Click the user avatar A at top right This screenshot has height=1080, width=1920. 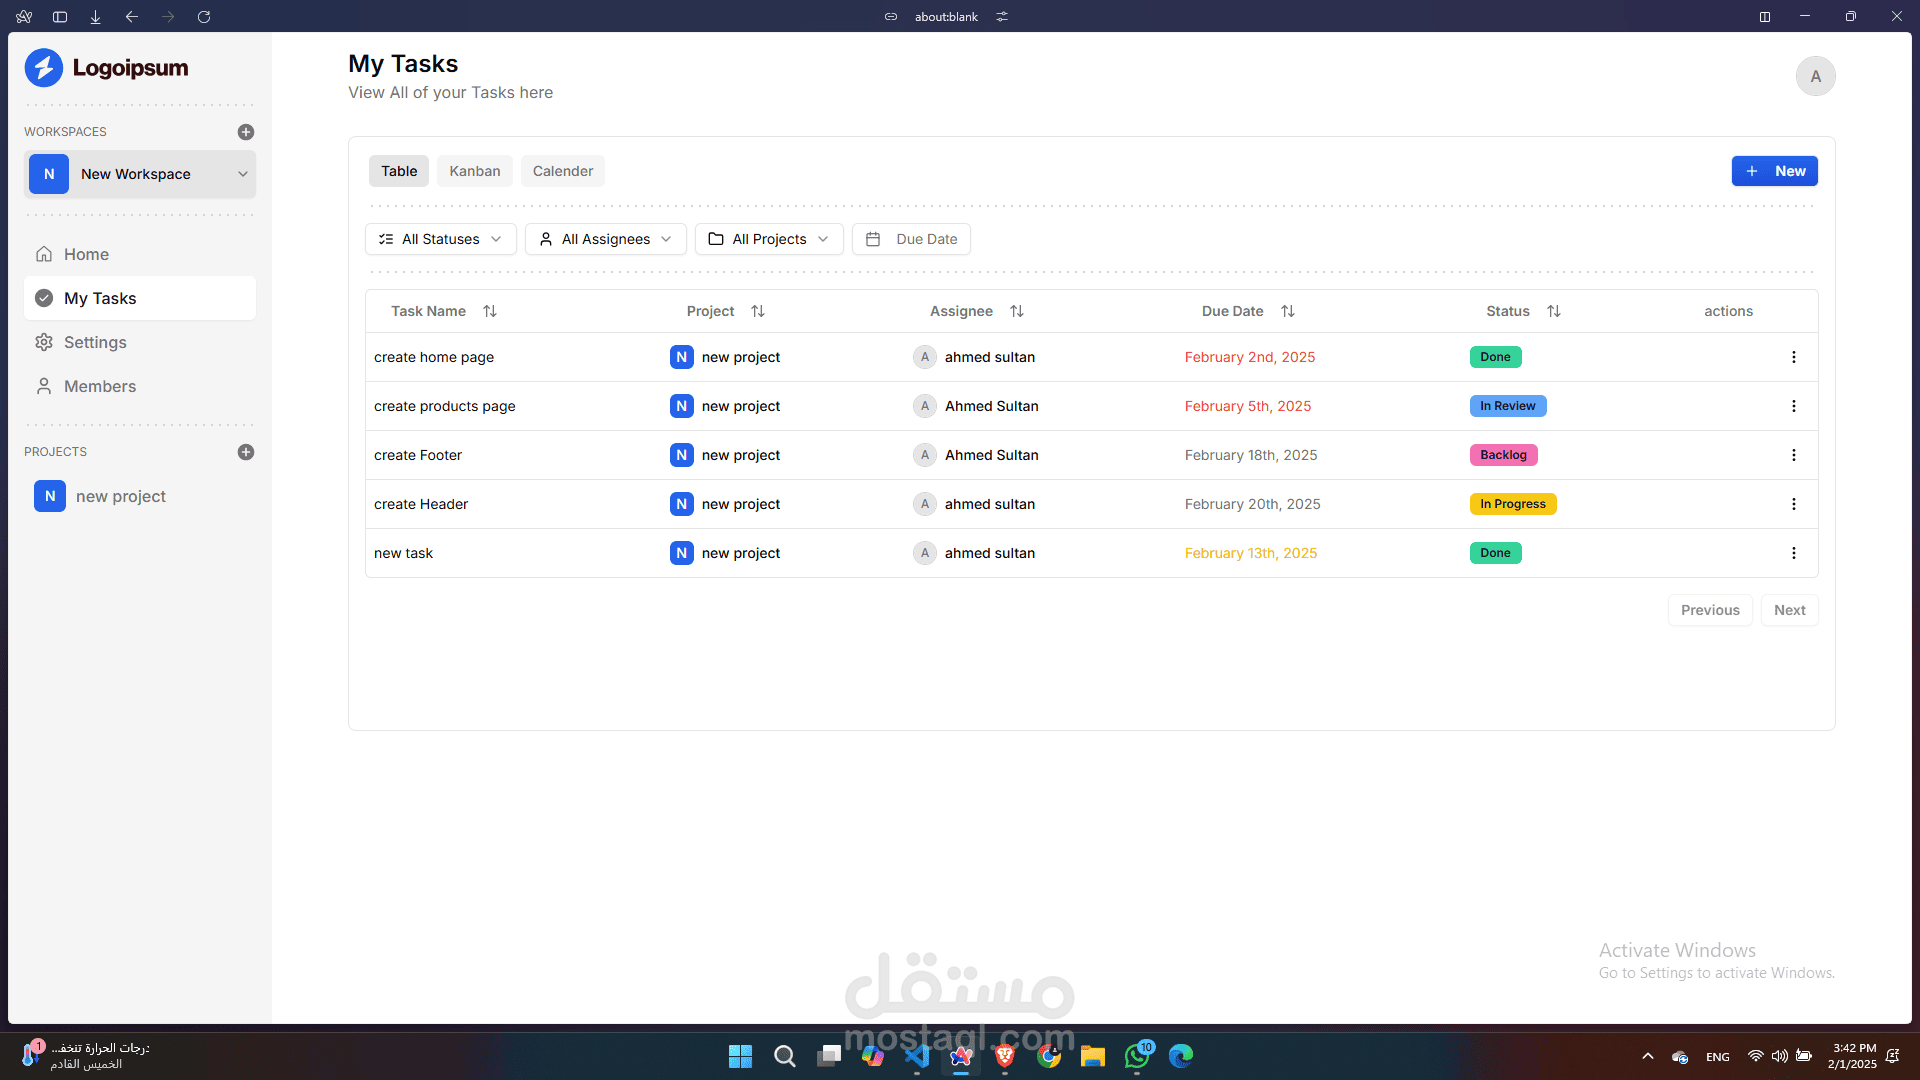(x=1815, y=76)
